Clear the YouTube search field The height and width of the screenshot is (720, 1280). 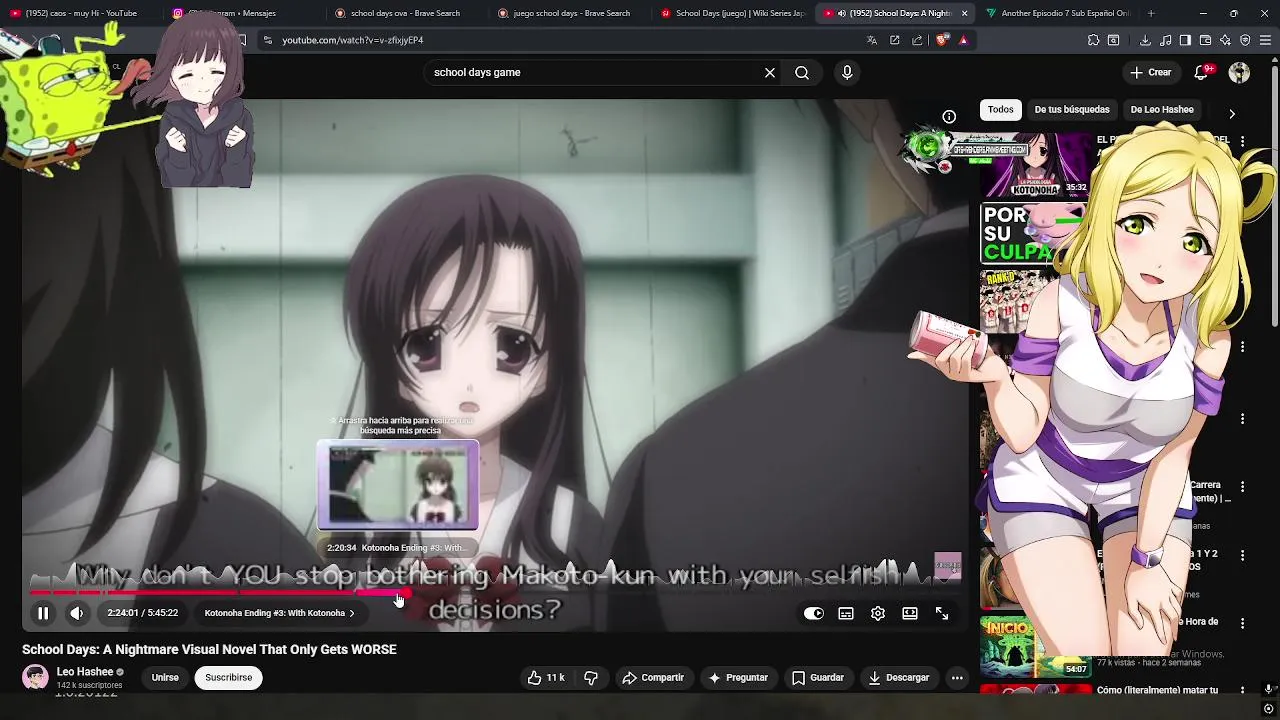point(770,72)
